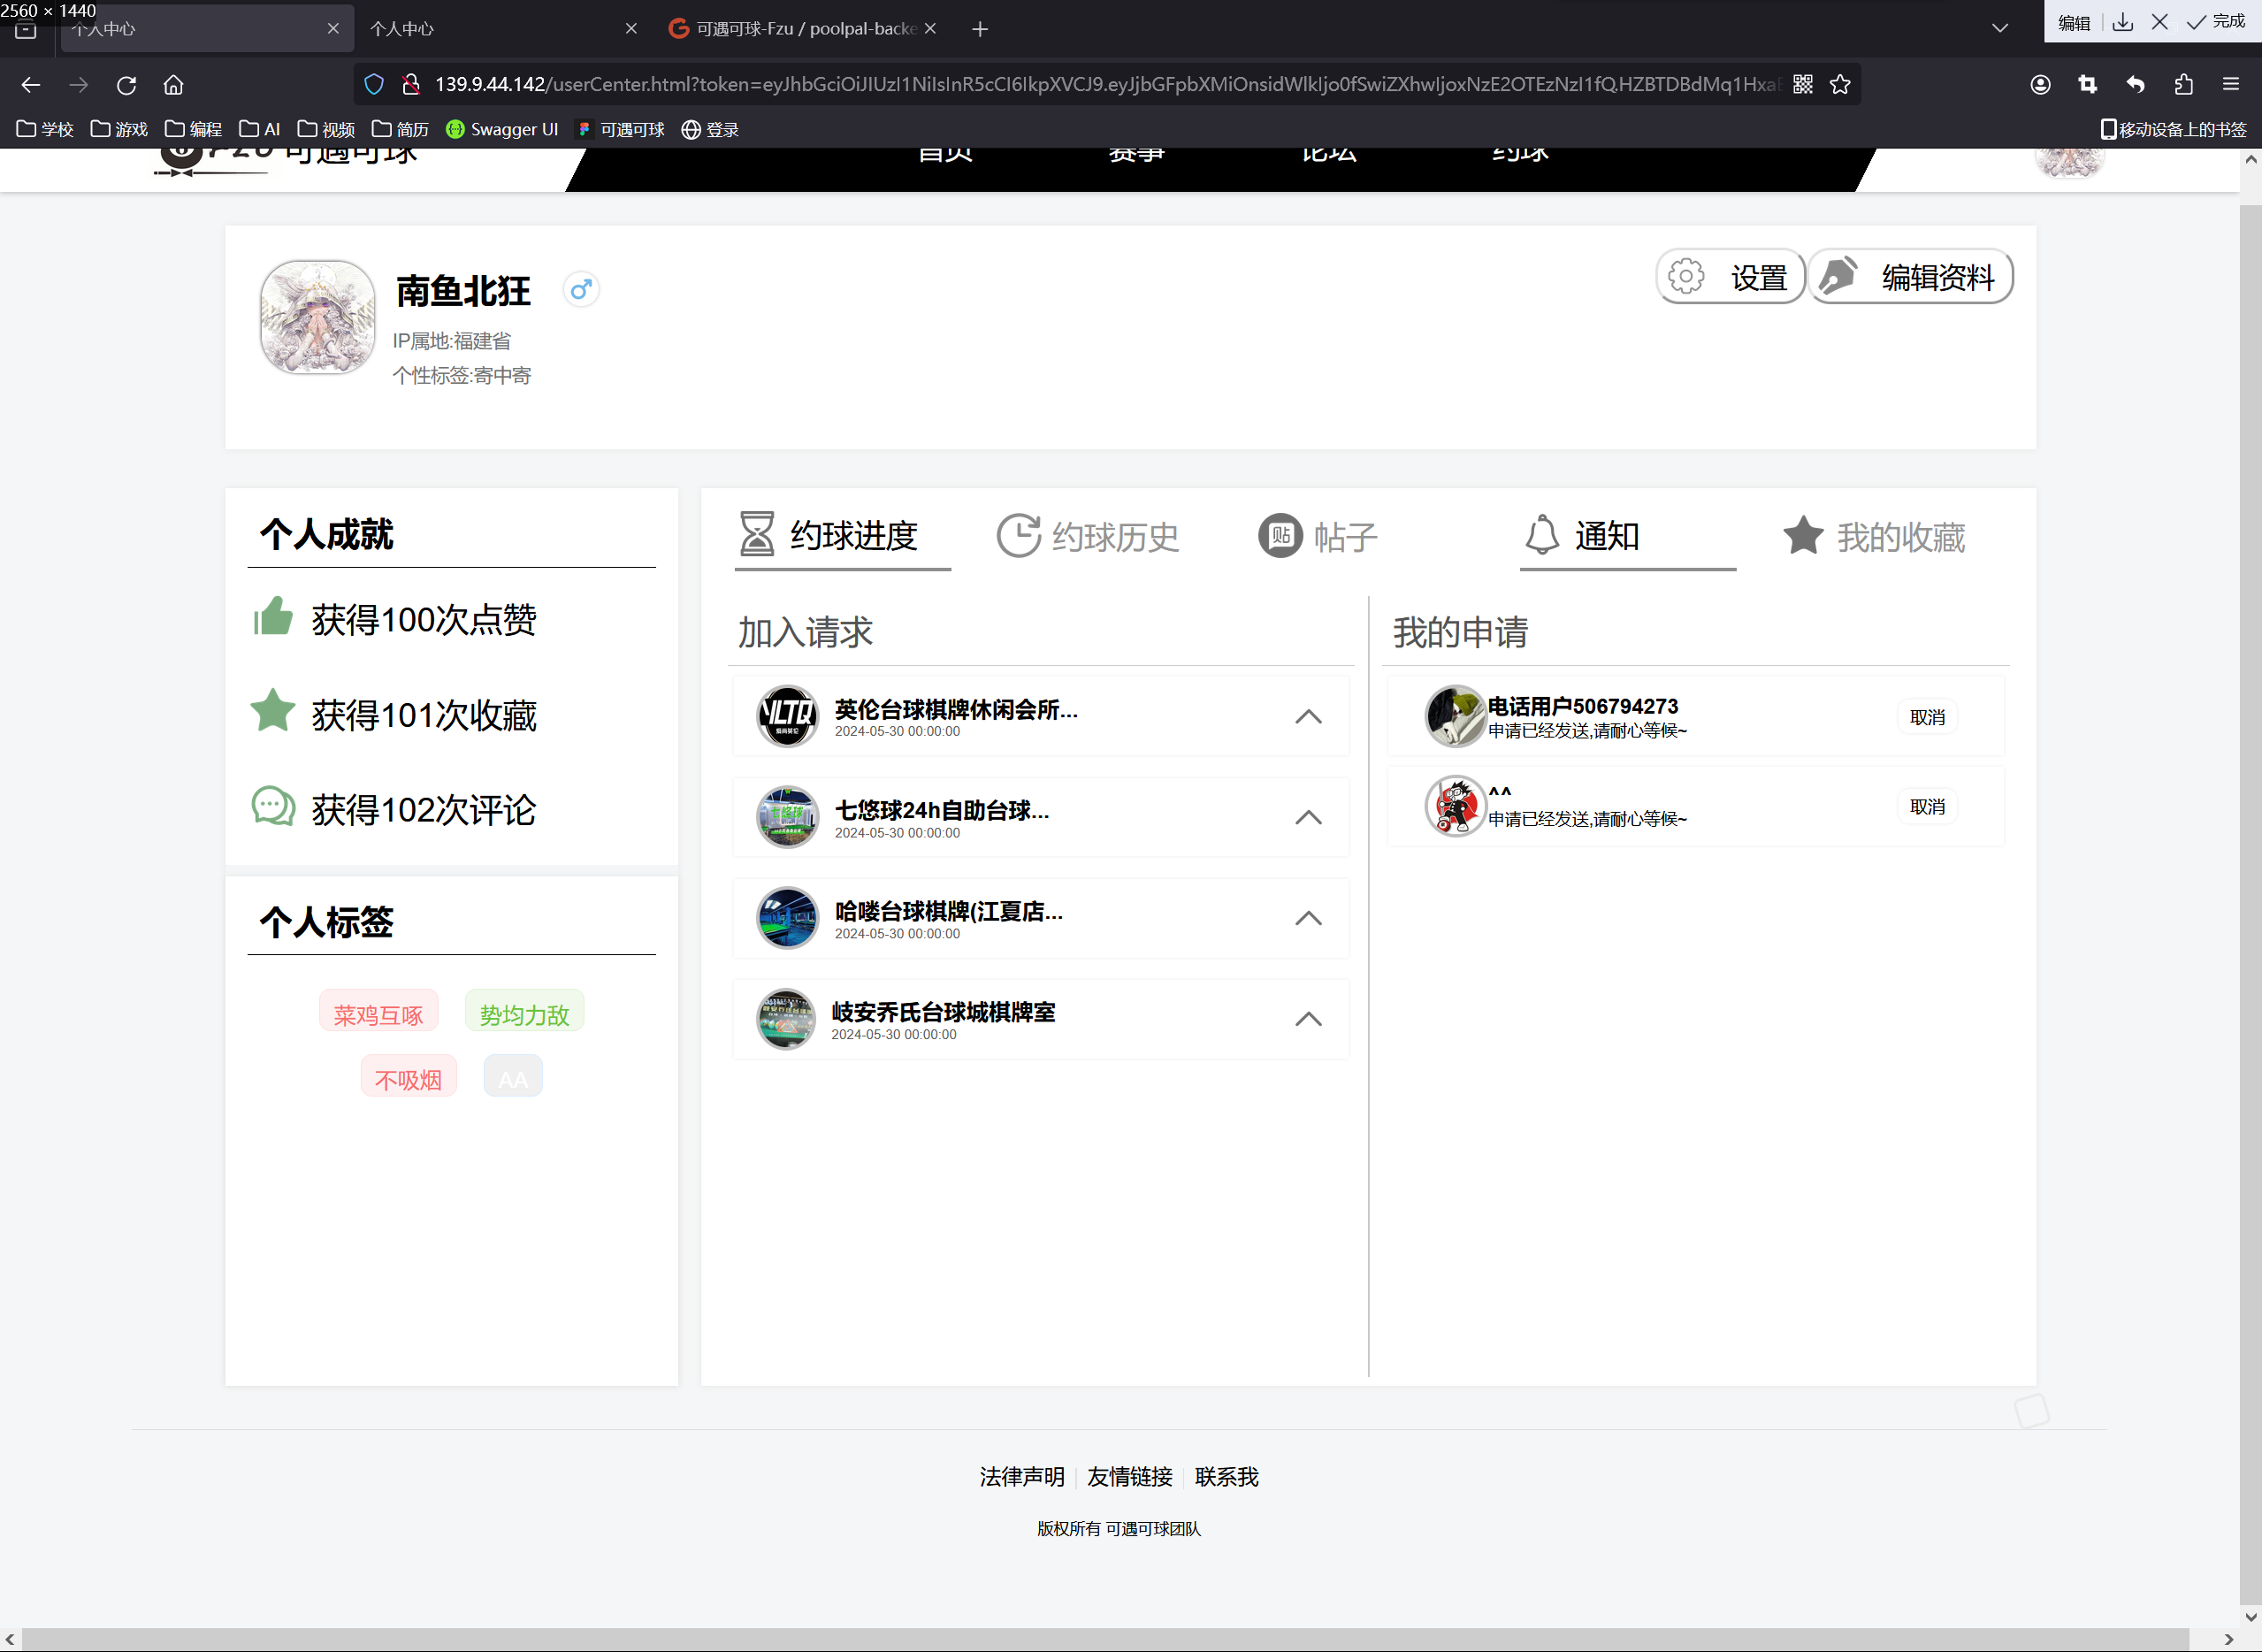The image size is (2262, 1652).
Task: Click the QR code icon in address bar
Action: tap(1802, 85)
